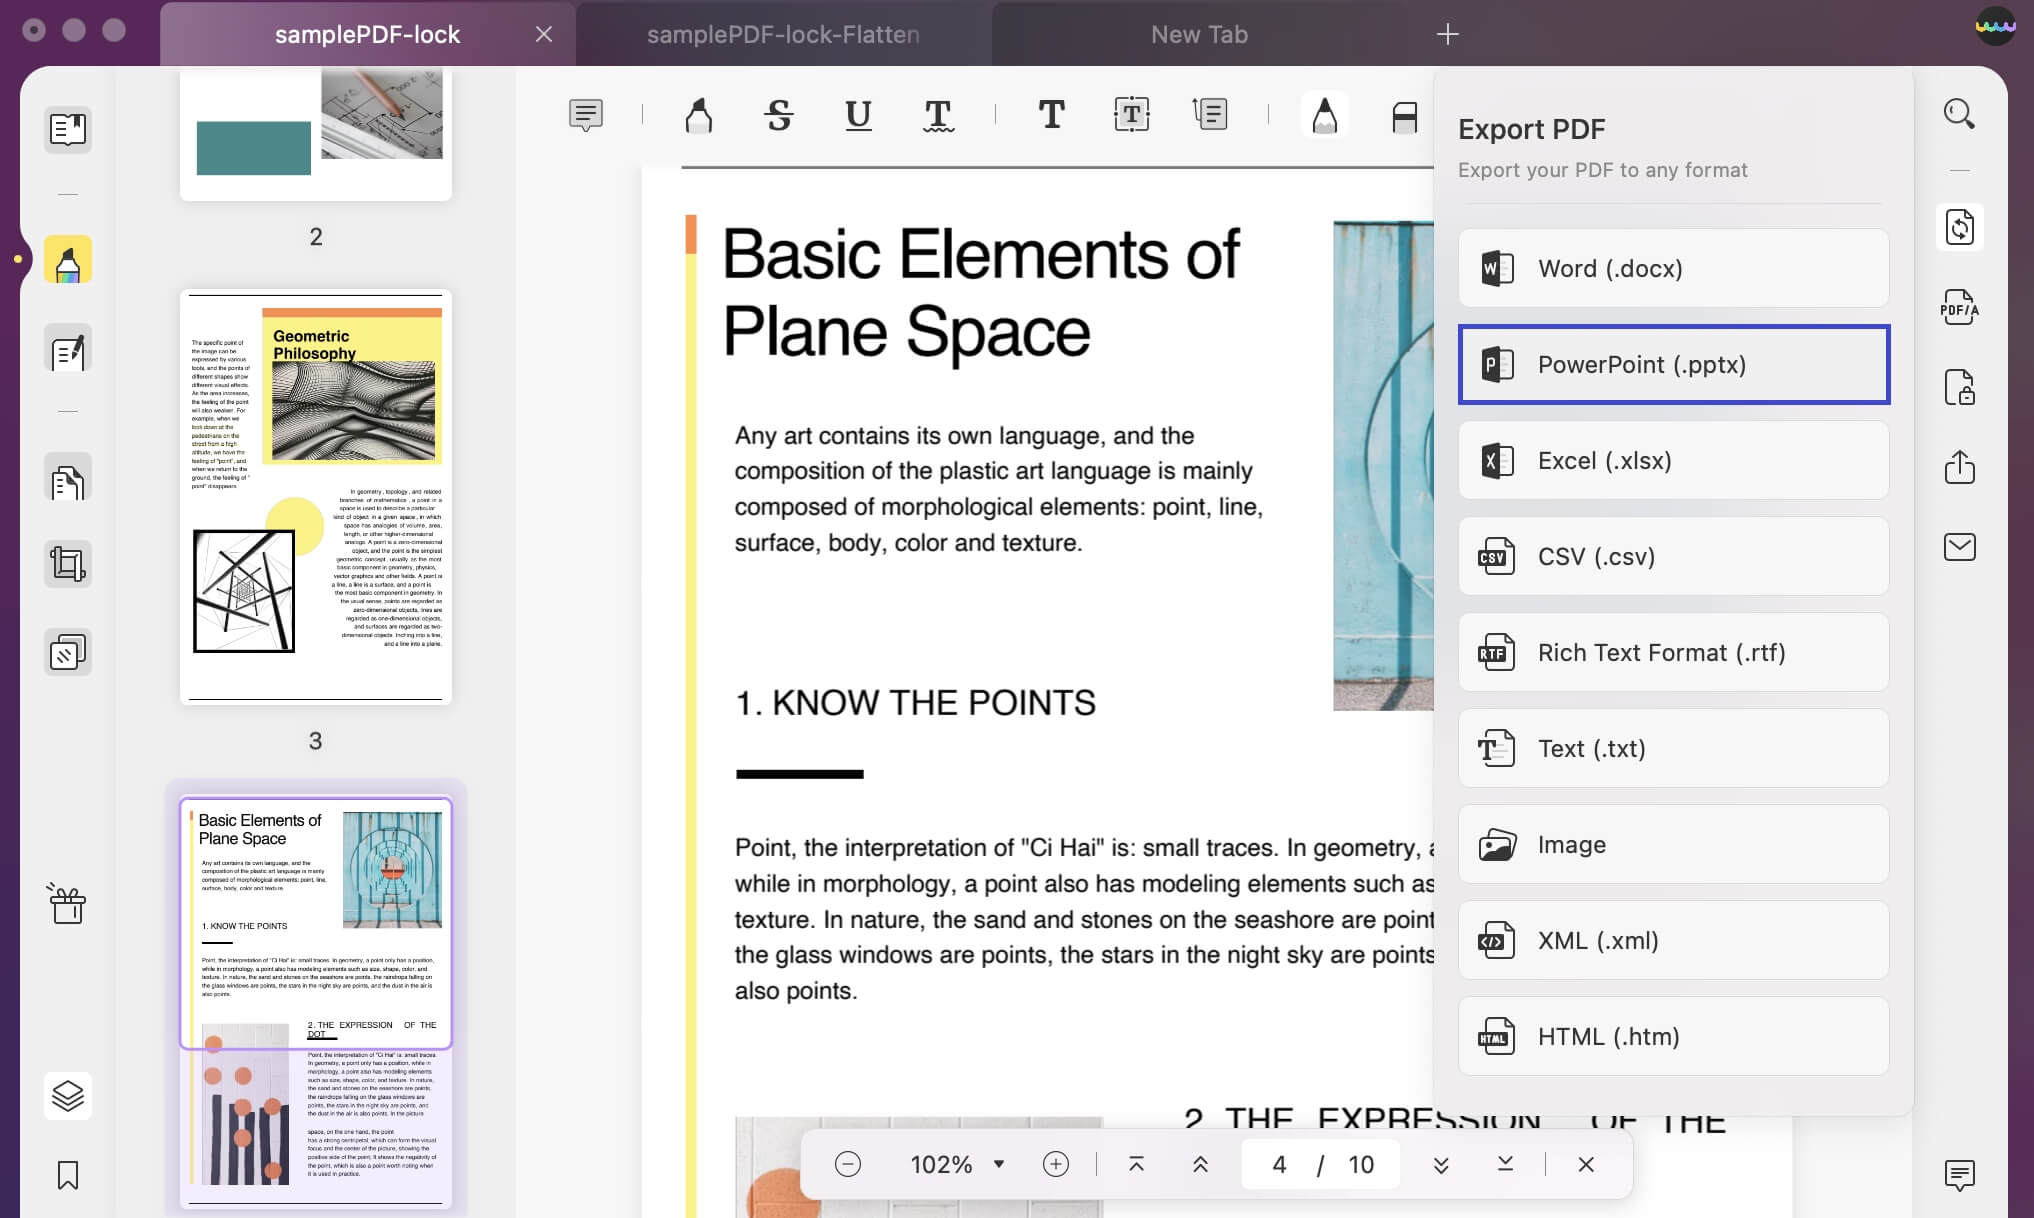Open the layers panel icon
This screenshot has height=1218, width=2034.
[x=68, y=1096]
